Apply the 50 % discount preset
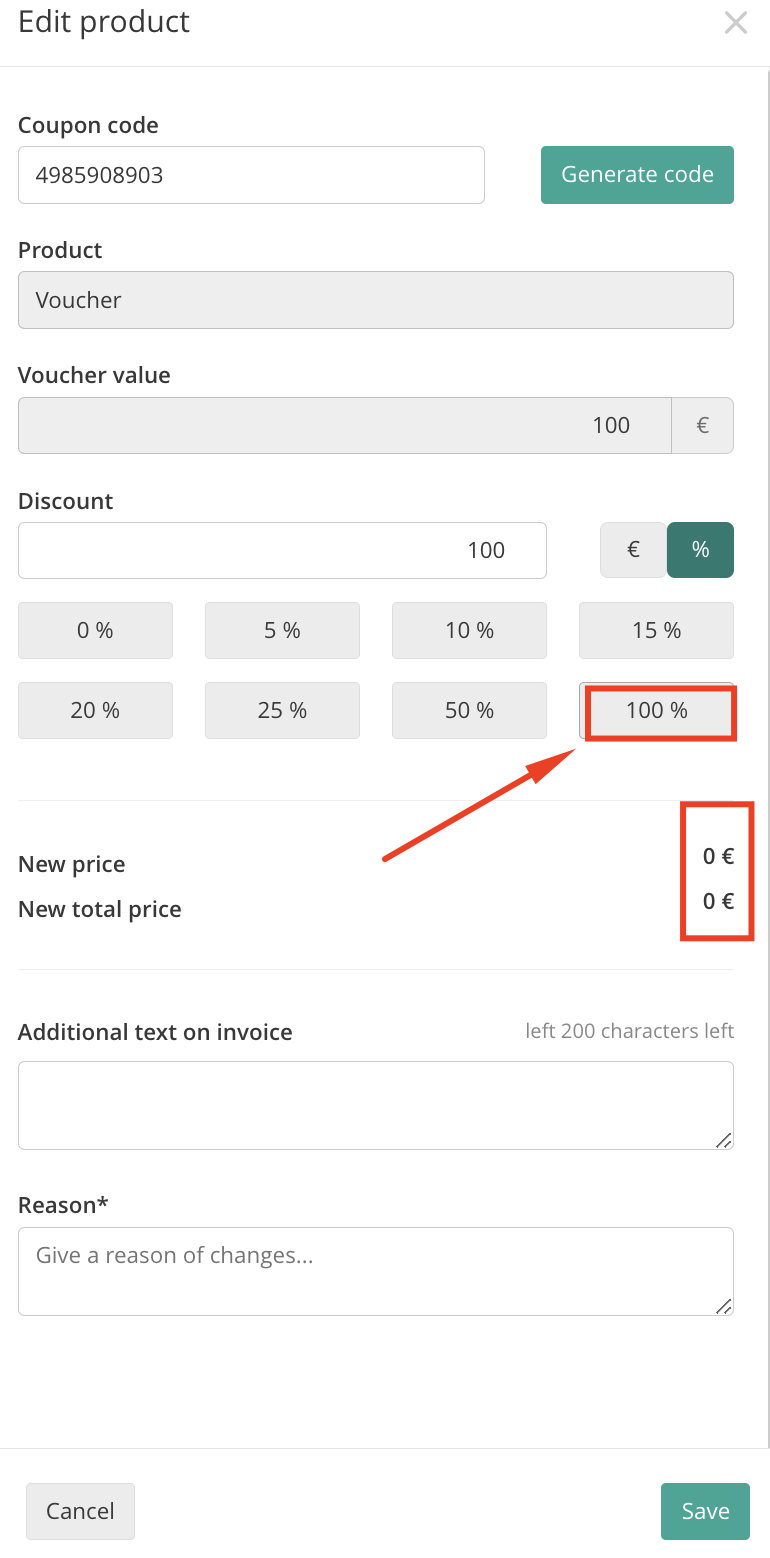770x1558 pixels. pos(469,710)
